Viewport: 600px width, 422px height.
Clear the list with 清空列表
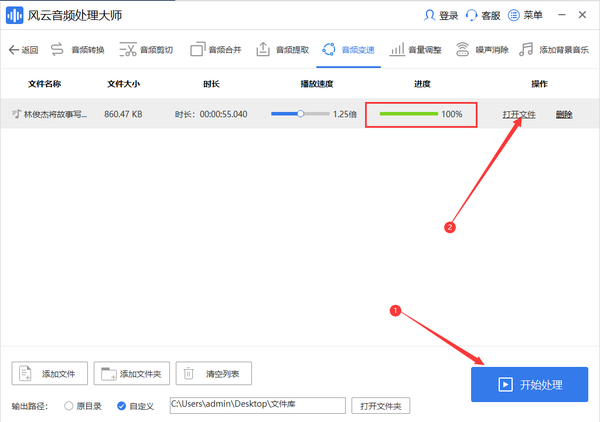point(214,373)
